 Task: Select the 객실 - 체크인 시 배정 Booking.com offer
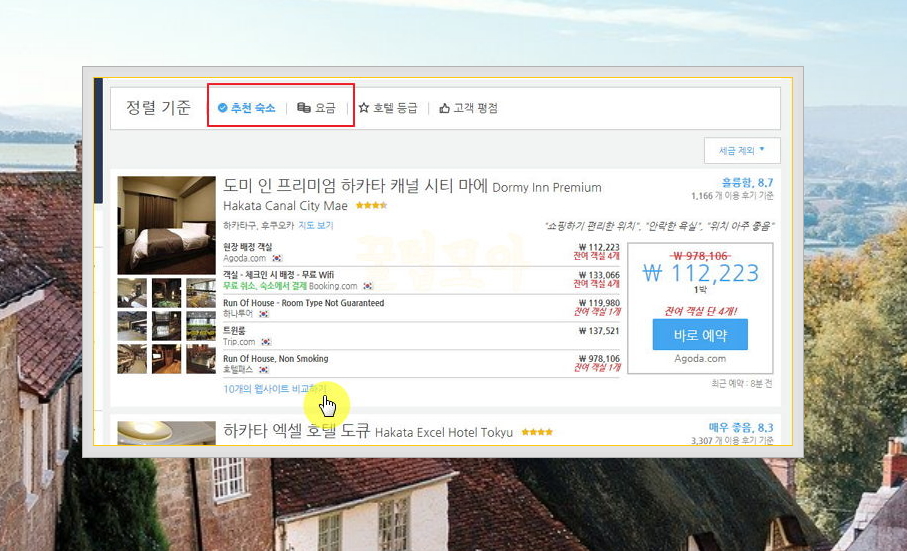(x=421, y=280)
